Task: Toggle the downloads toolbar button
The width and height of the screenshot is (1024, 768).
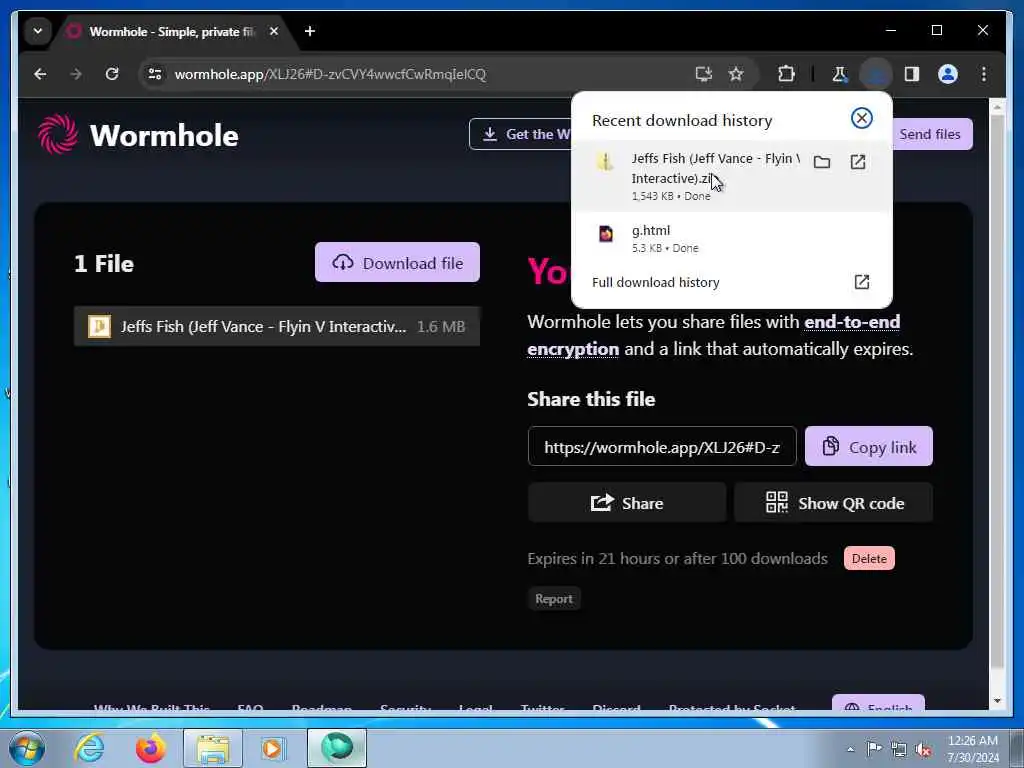Action: [876, 74]
